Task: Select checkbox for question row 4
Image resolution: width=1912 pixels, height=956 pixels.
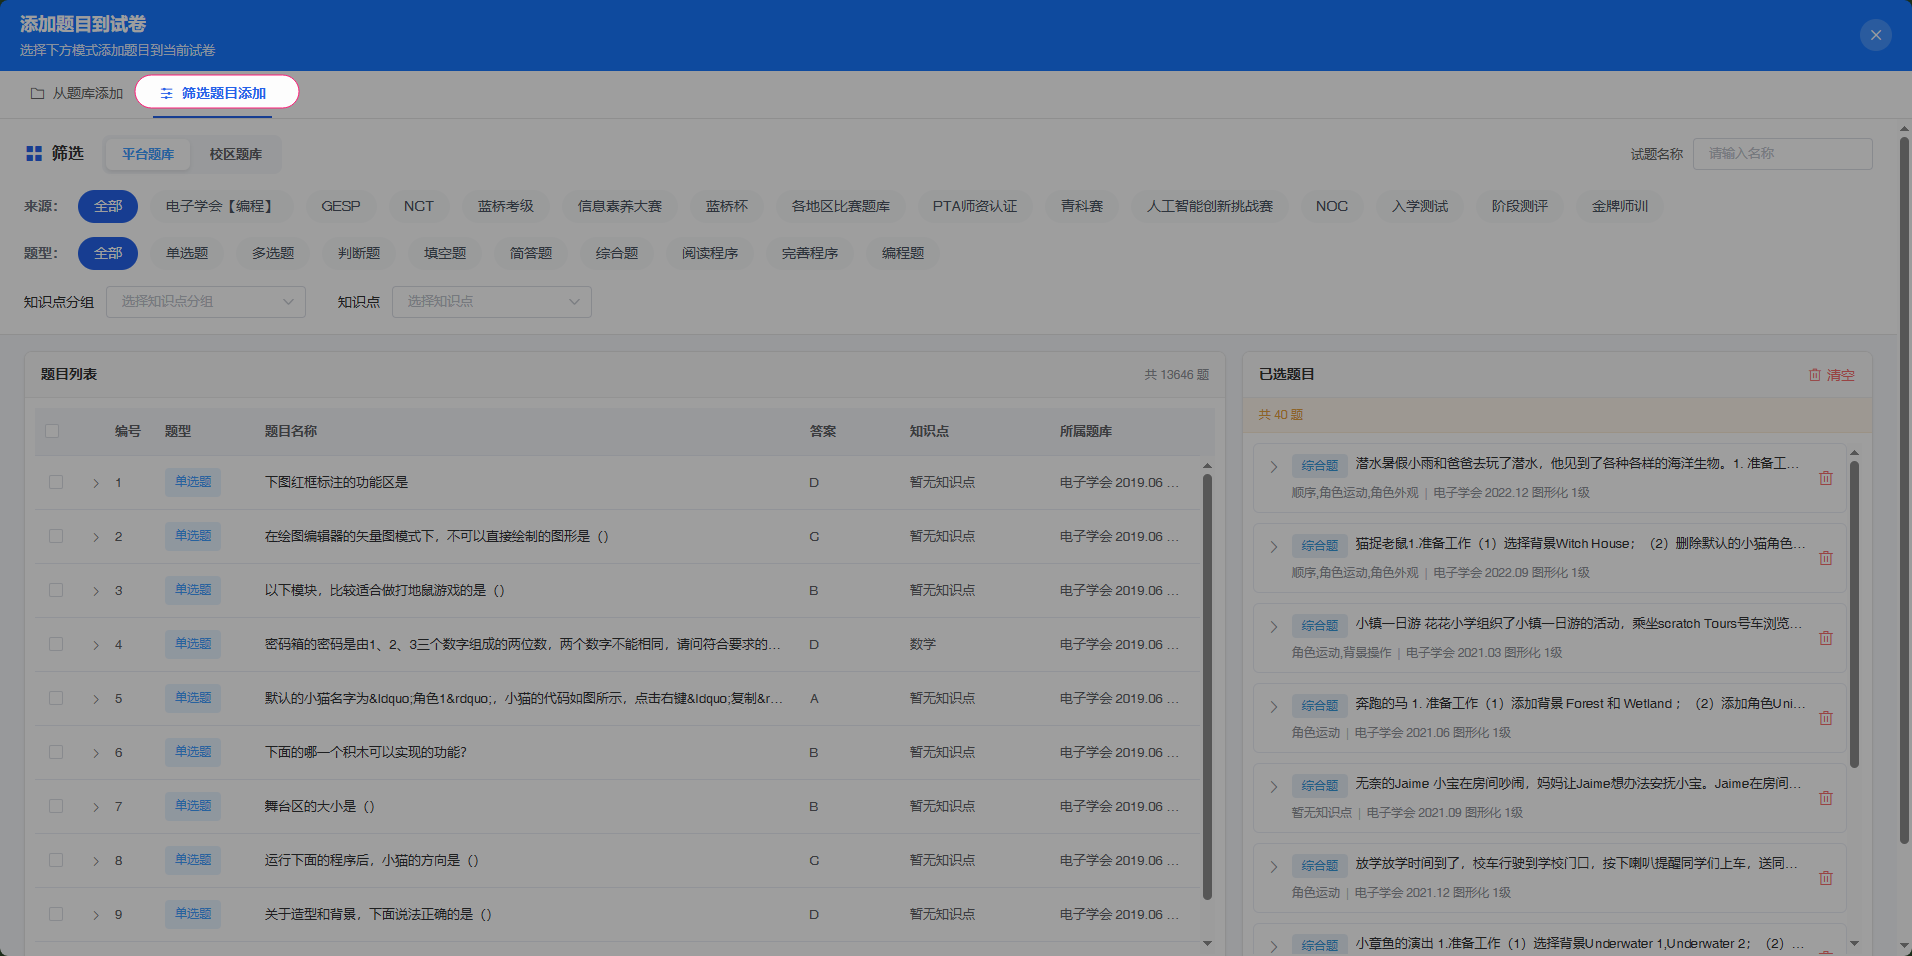Action: pos(56,644)
